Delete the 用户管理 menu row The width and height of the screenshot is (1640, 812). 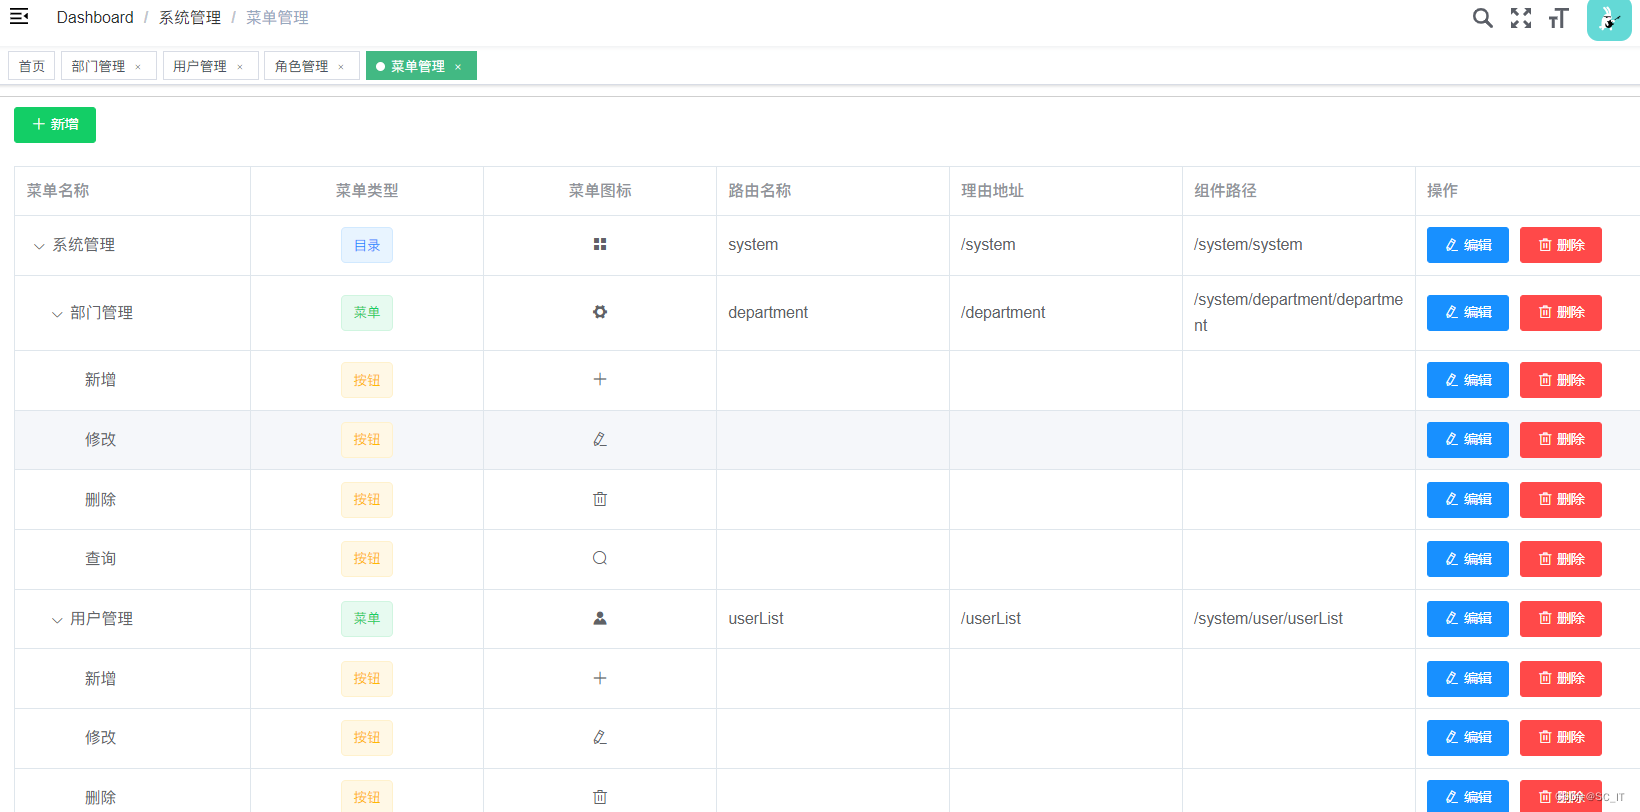pyautogui.click(x=1560, y=619)
